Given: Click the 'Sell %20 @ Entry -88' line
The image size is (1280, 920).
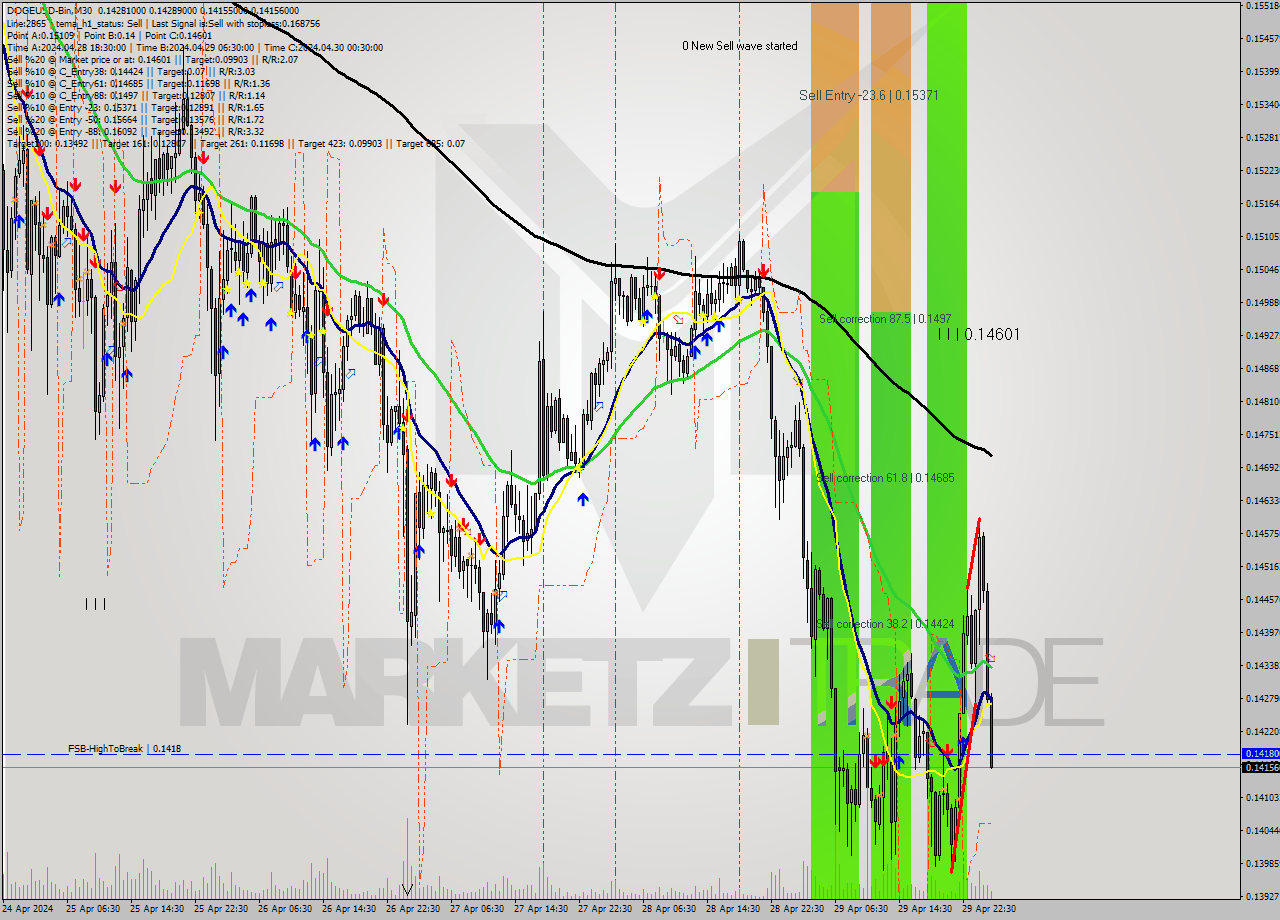Looking at the screenshot, I should pyautogui.click(x=135, y=131).
